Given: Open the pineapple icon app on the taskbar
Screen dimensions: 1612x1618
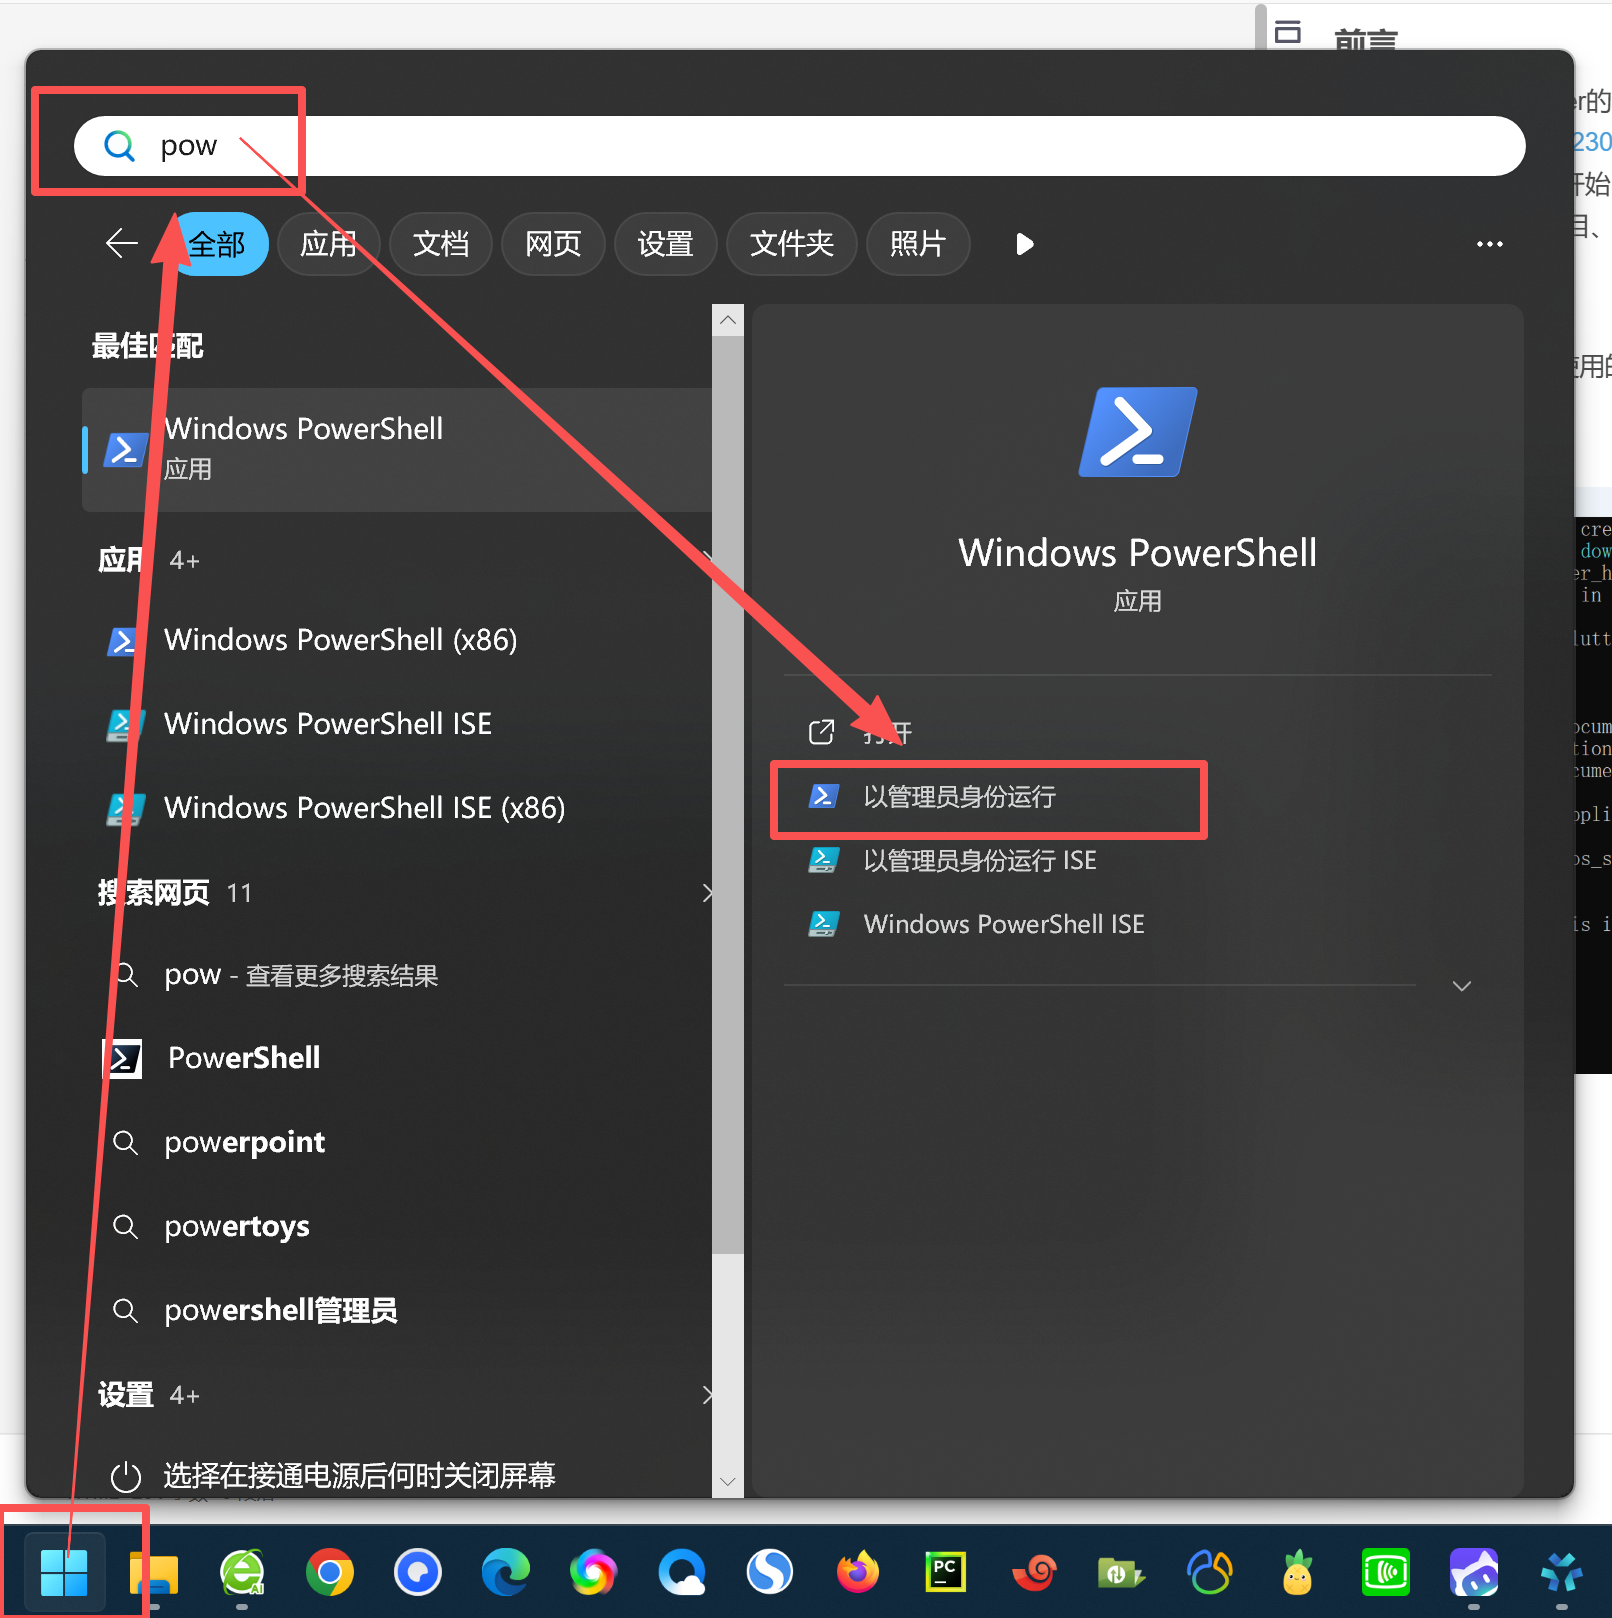Looking at the screenshot, I should [x=1298, y=1573].
